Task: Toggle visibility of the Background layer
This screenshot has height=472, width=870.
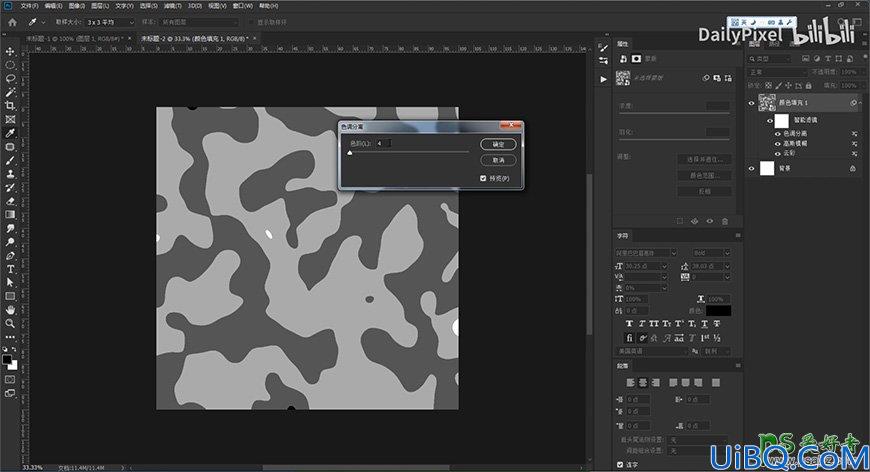Action: tap(752, 168)
